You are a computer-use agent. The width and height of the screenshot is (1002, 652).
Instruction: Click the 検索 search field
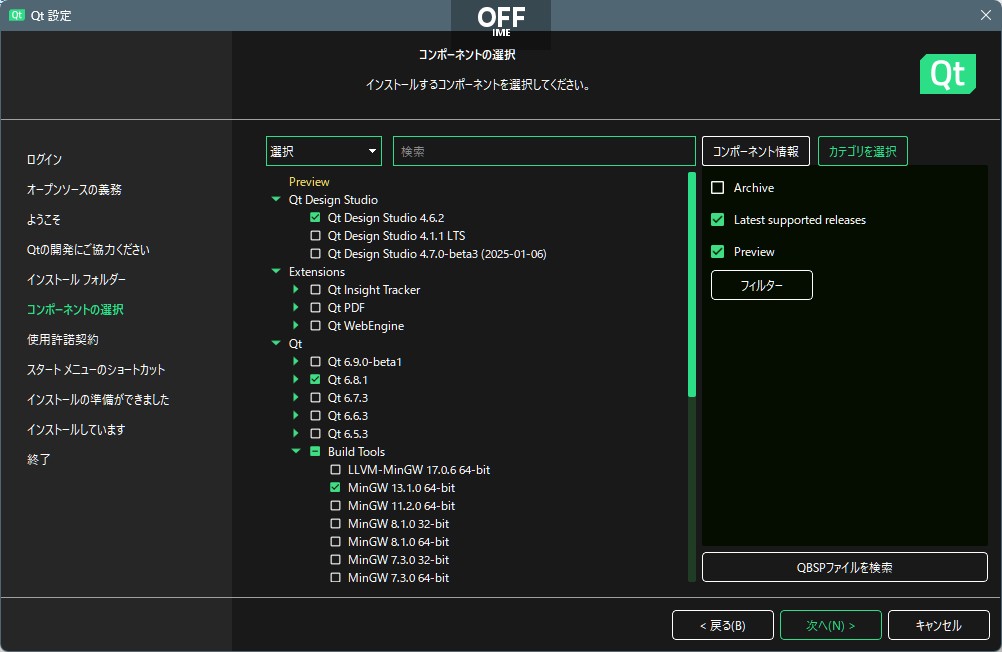coord(544,151)
